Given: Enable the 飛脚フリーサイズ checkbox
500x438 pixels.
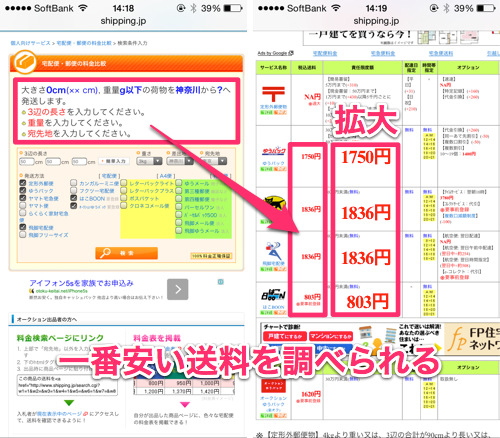Looking at the screenshot, I should 23,234.
